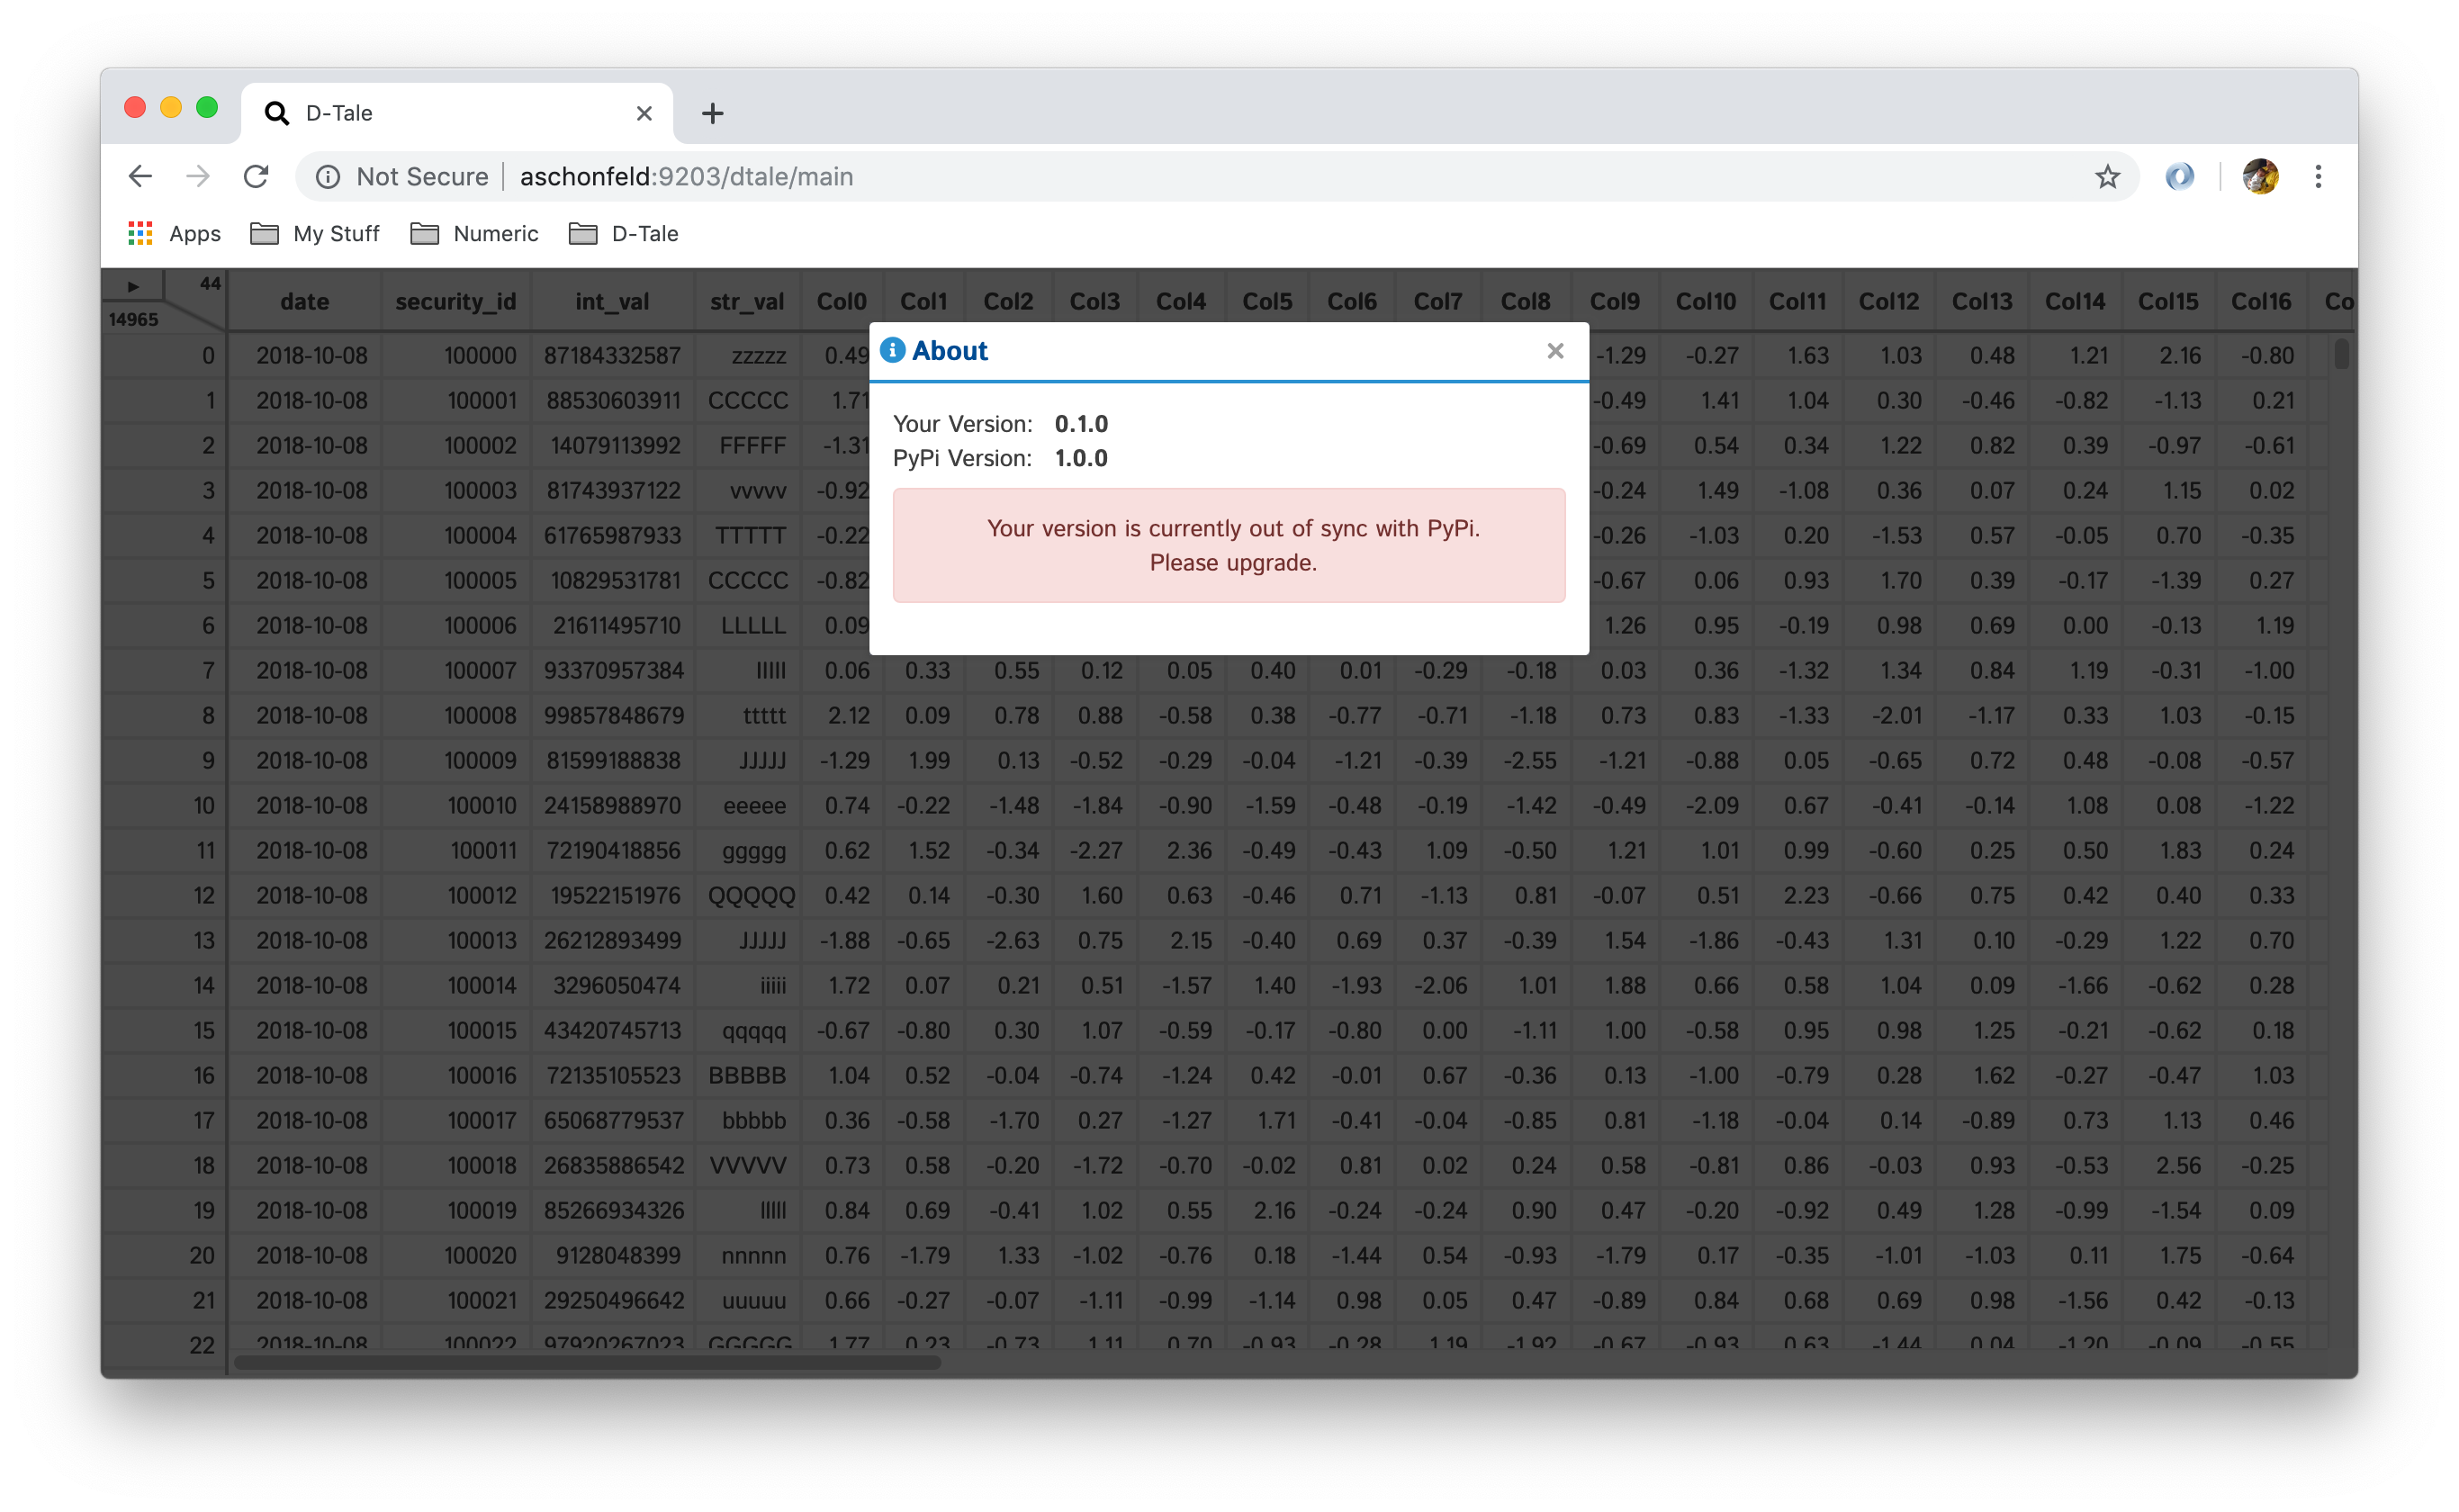Open Apps from bookmarks bar
Image resolution: width=2459 pixels, height=1512 pixels.
click(175, 234)
